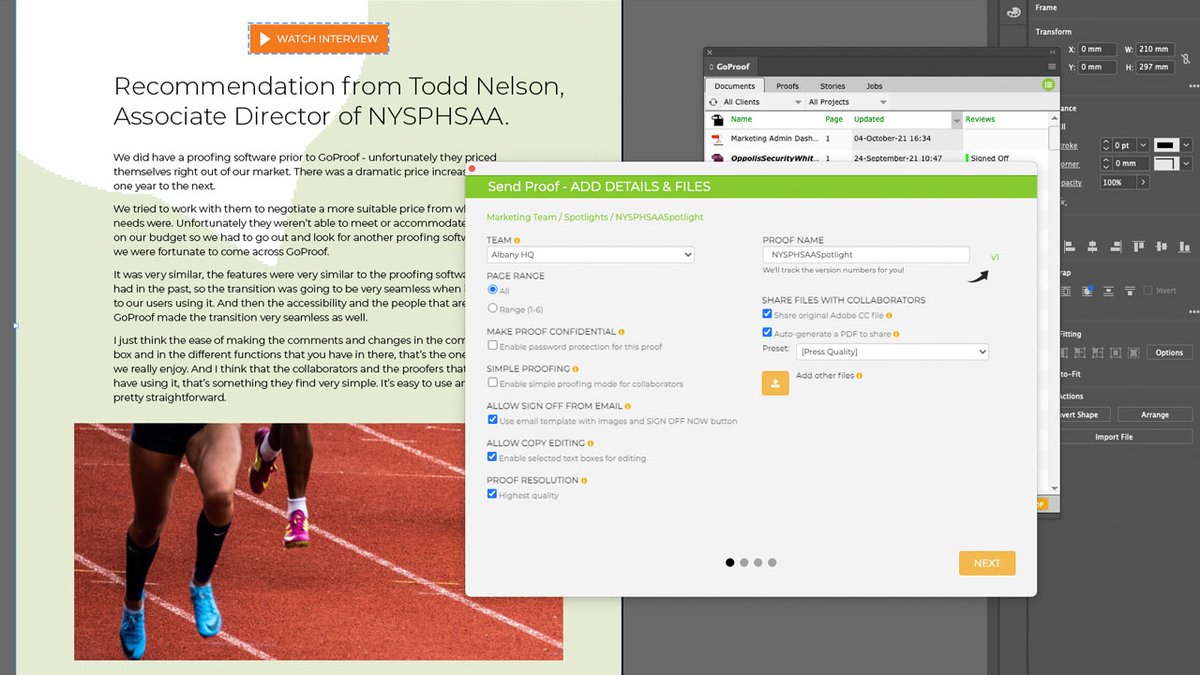Image resolution: width=1200 pixels, height=675 pixels.
Task: Toggle enable selected text boxes for editing
Action: (x=492, y=457)
